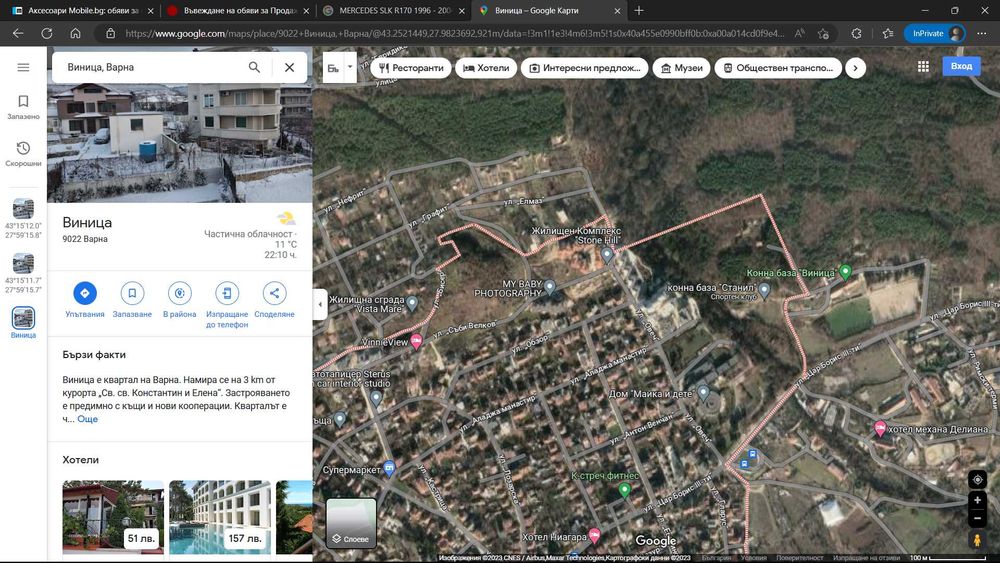Click the MY BABY PHOTOGRAPHY map pin
Screen dimensions: 1000x563
pyautogui.click(x=550, y=286)
